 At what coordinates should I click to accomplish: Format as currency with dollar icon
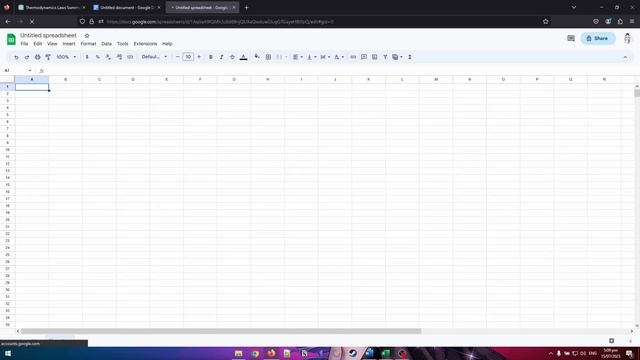(x=87, y=57)
